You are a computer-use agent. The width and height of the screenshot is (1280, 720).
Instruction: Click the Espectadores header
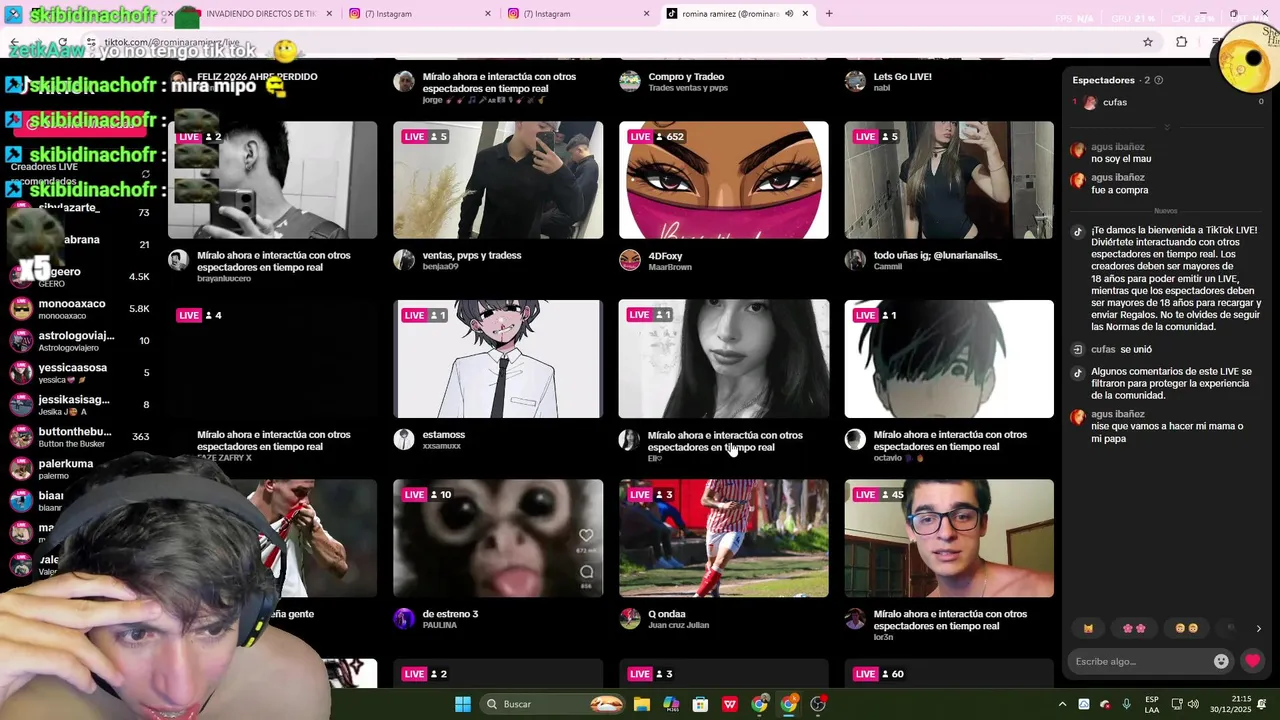[1103, 80]
